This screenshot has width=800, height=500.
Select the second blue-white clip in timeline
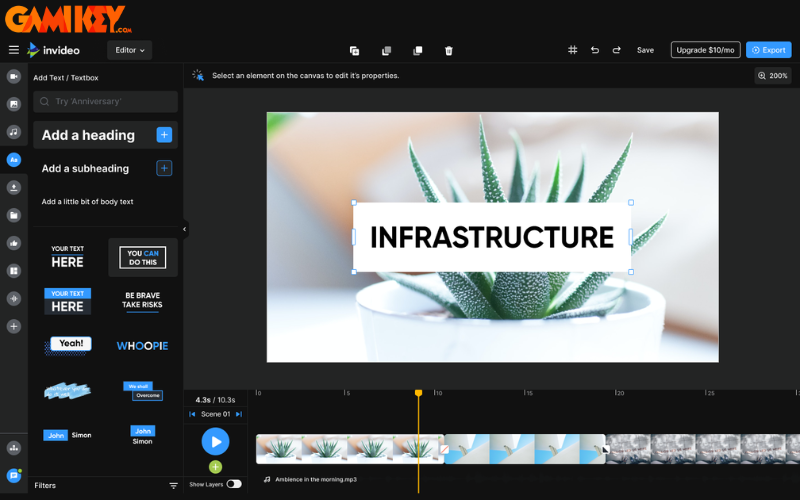pos(524,449)
